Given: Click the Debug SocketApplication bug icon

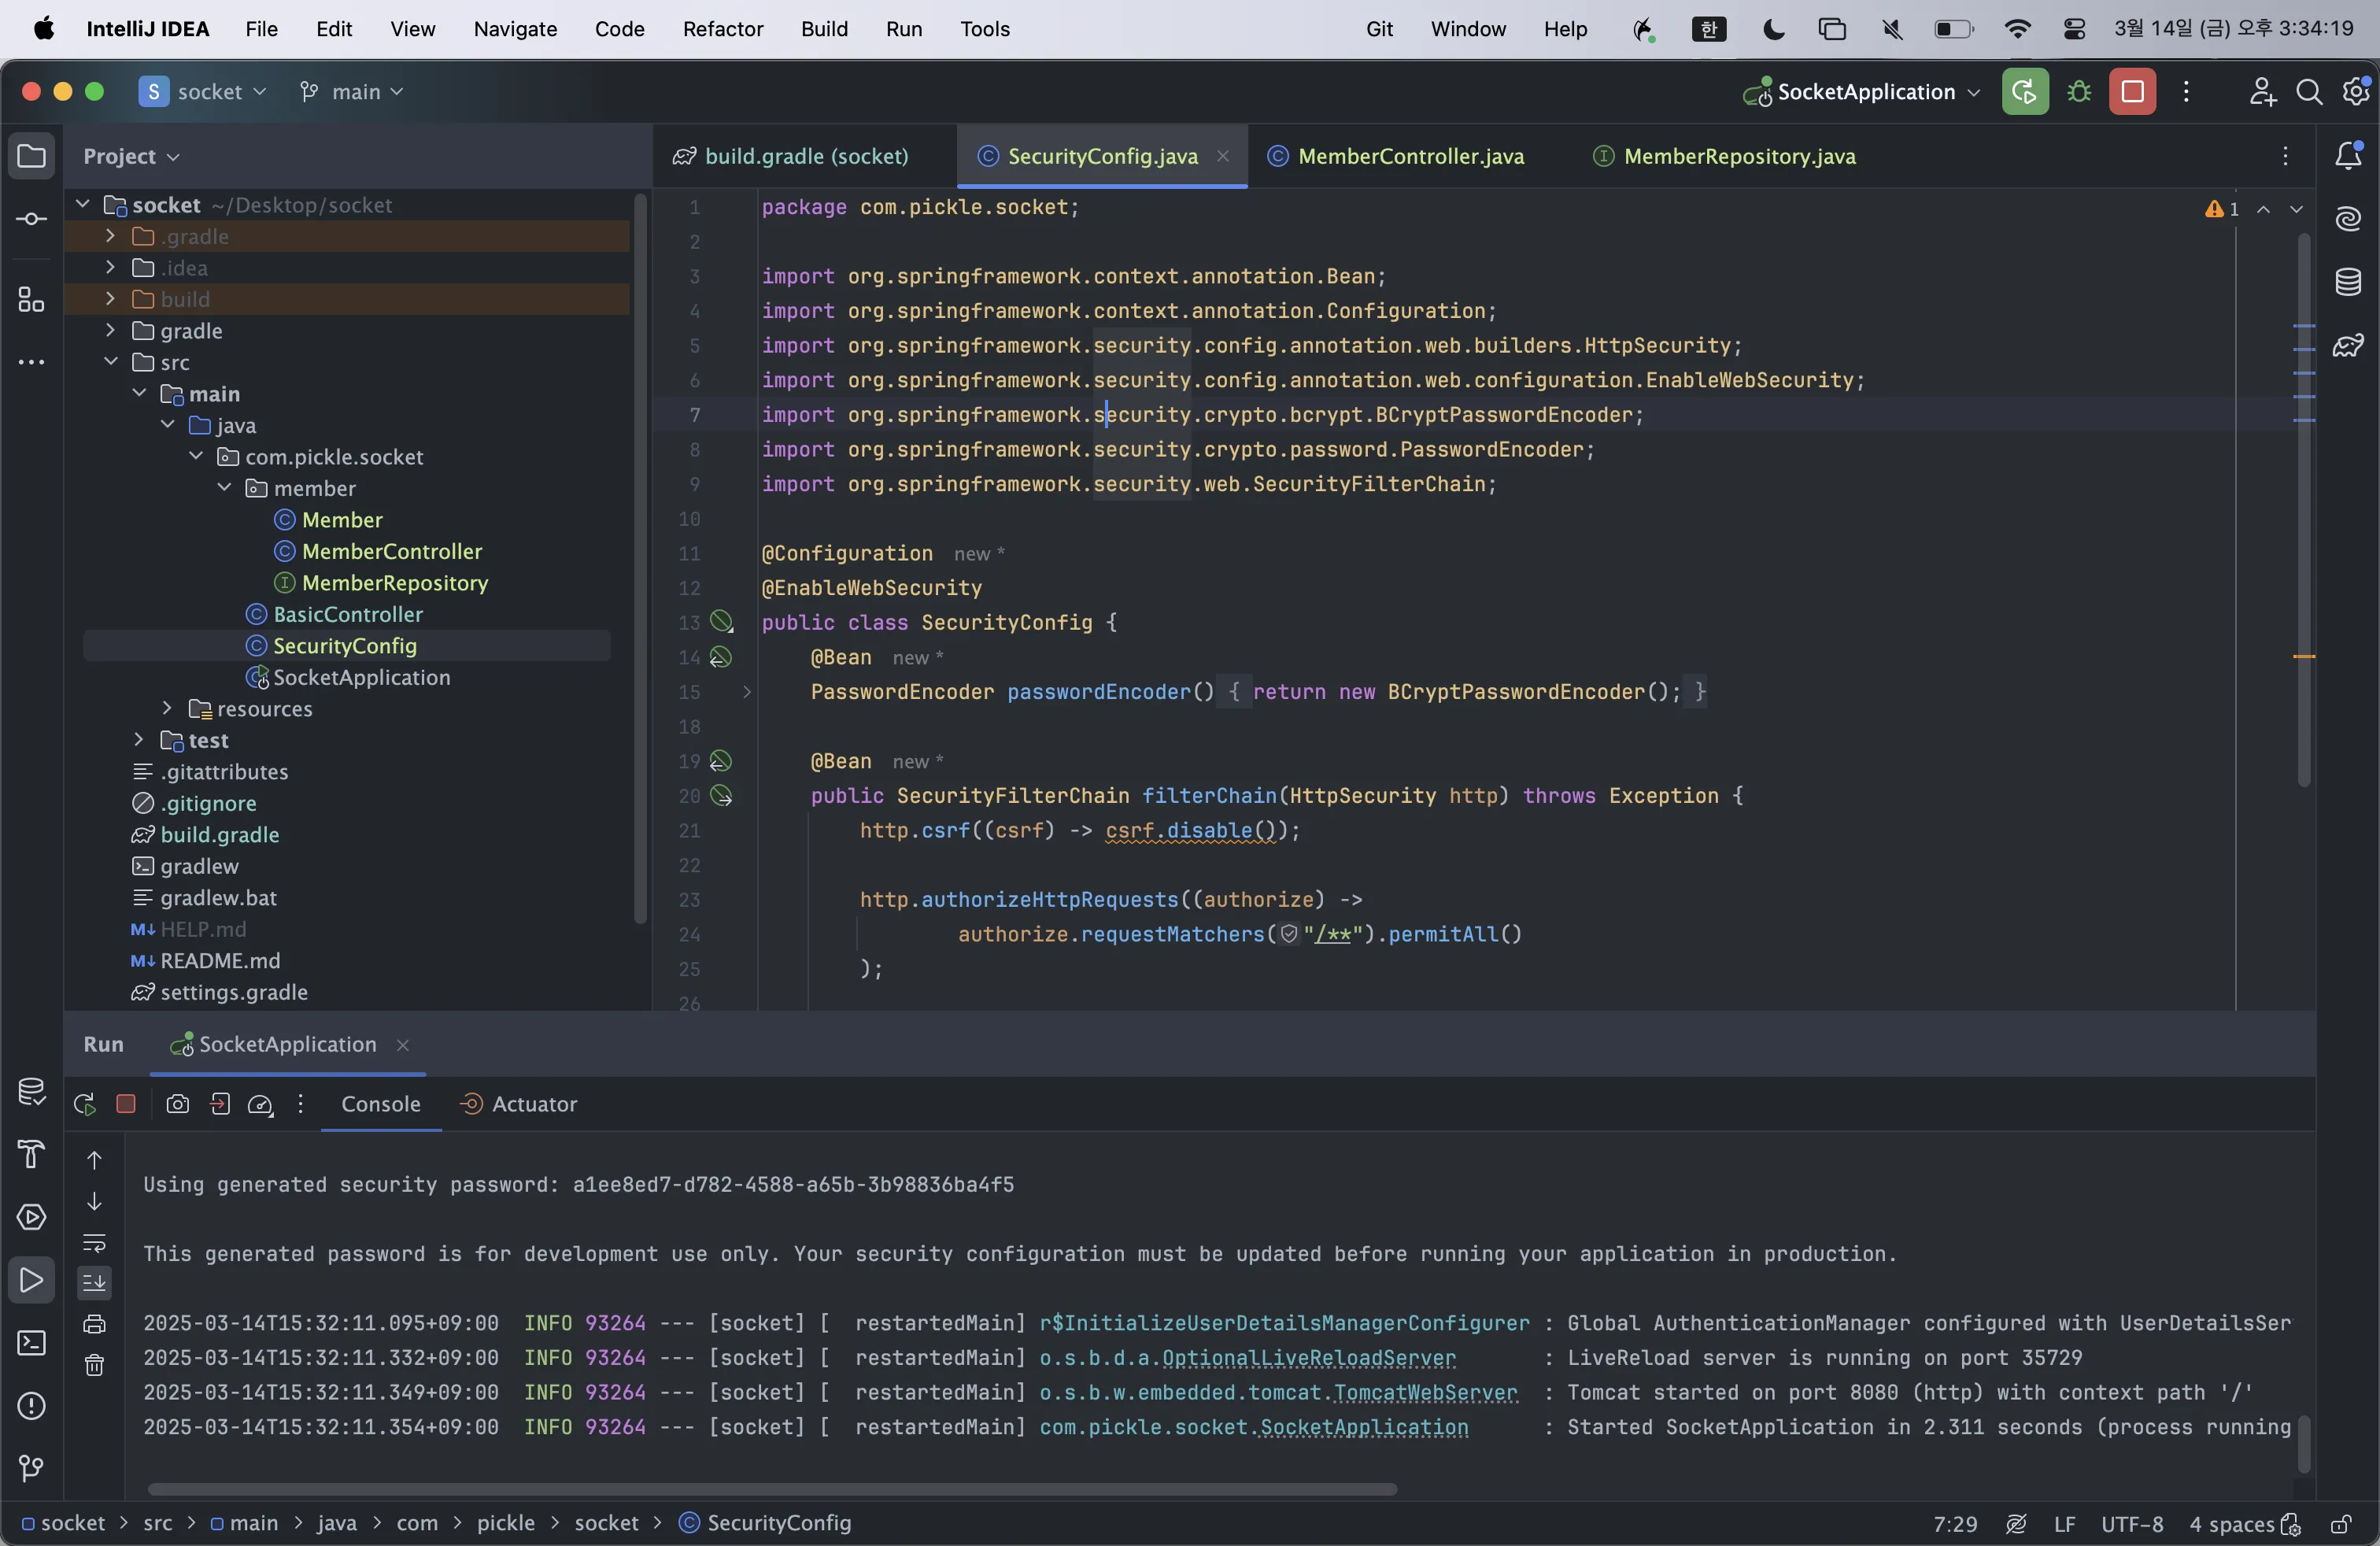Looking at the screenshot, I should pyautogui.click(x=2079, y=92).
